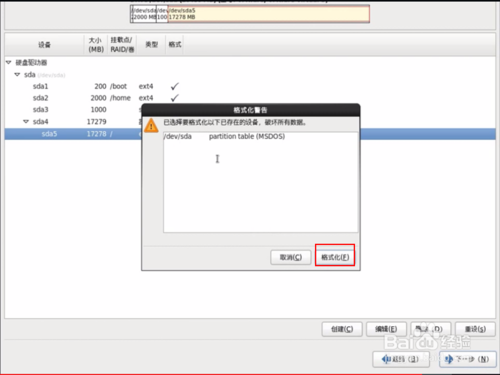
Task: Select the highlighted sda5 partition row
Action: (x=73, y=134)
